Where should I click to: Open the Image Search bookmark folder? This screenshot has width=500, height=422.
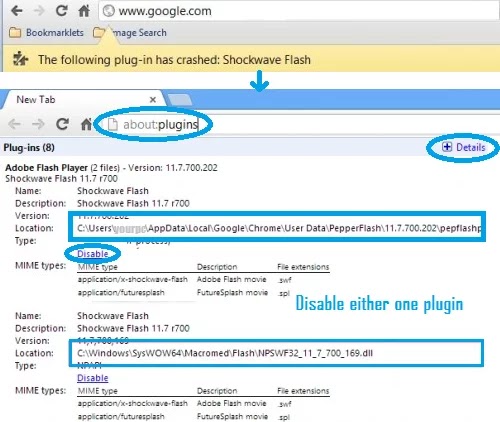pos(130,33)
